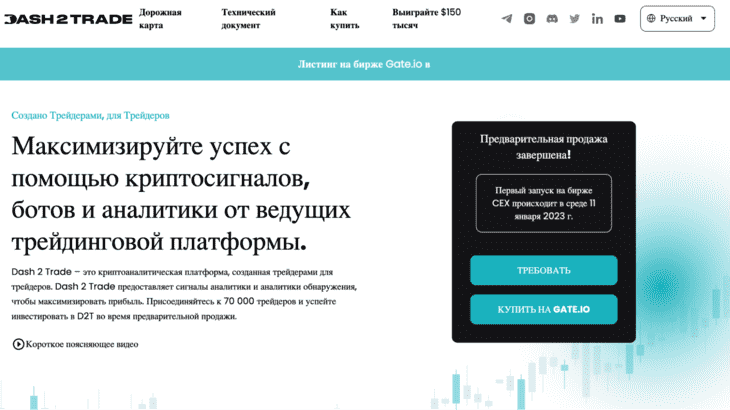Click the Dash 2 Trade logo
Viewport: 730px width, 410px height.
tap(68, 19)
